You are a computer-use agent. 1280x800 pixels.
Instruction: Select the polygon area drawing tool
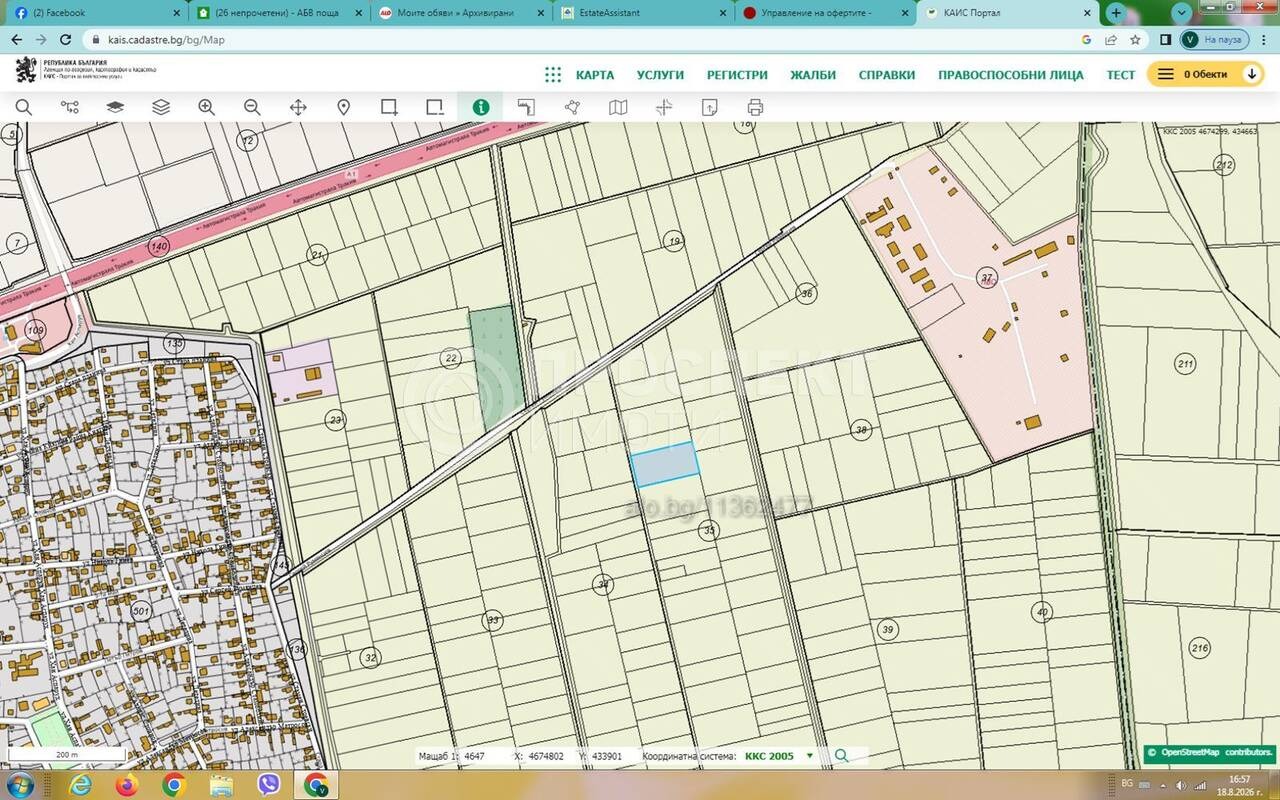coord(572,107)
